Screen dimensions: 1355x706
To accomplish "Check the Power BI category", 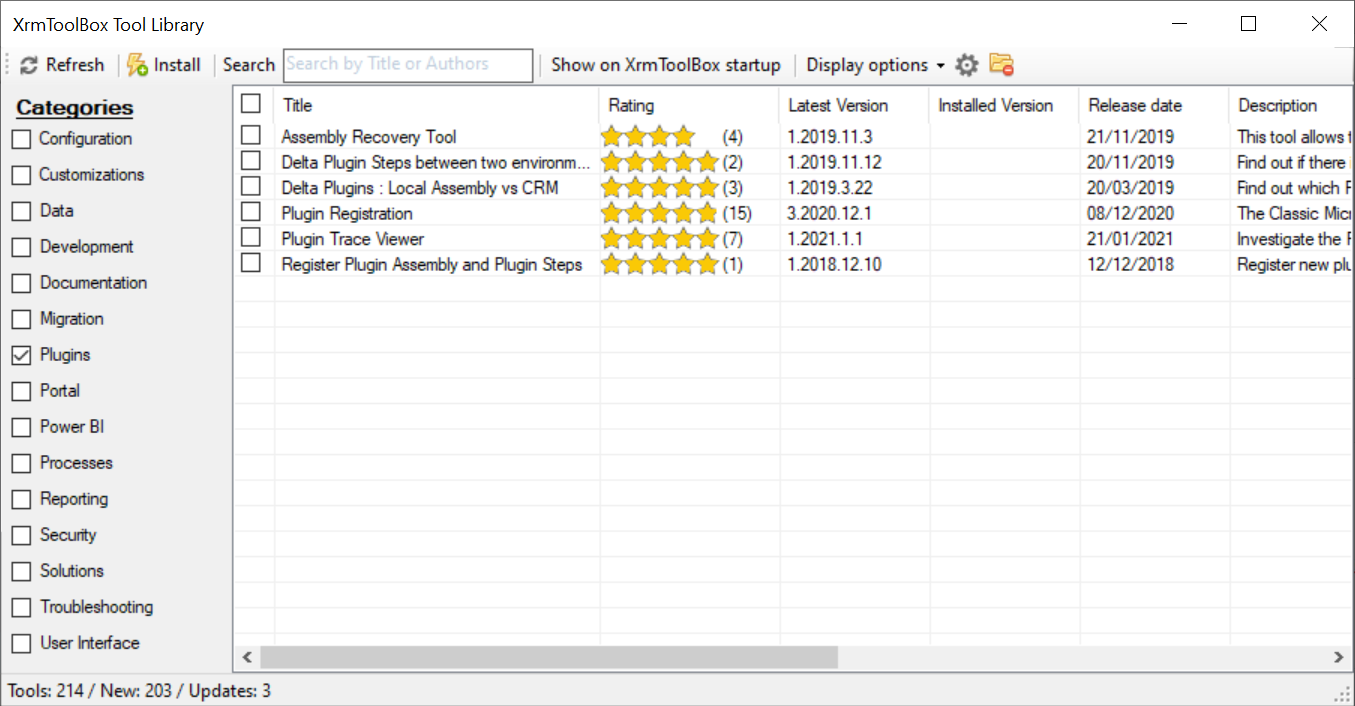I will point(21,427).
